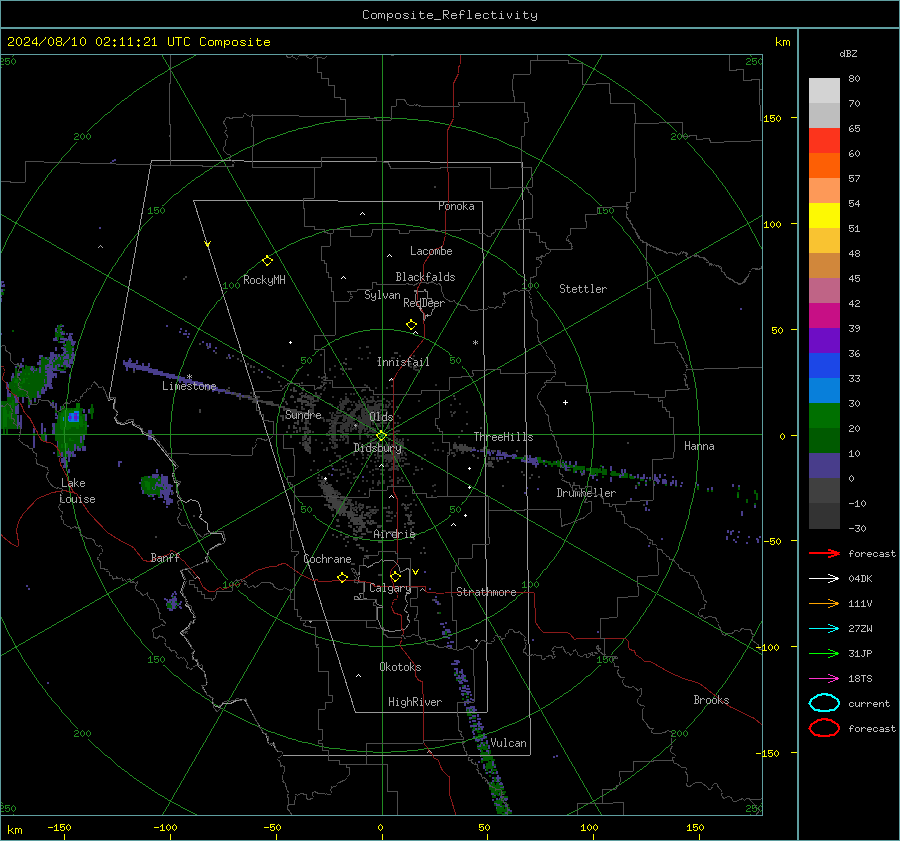Click the dBZ legend heading
The height and width of the screenshot is (841, 900).
point(848,53)
